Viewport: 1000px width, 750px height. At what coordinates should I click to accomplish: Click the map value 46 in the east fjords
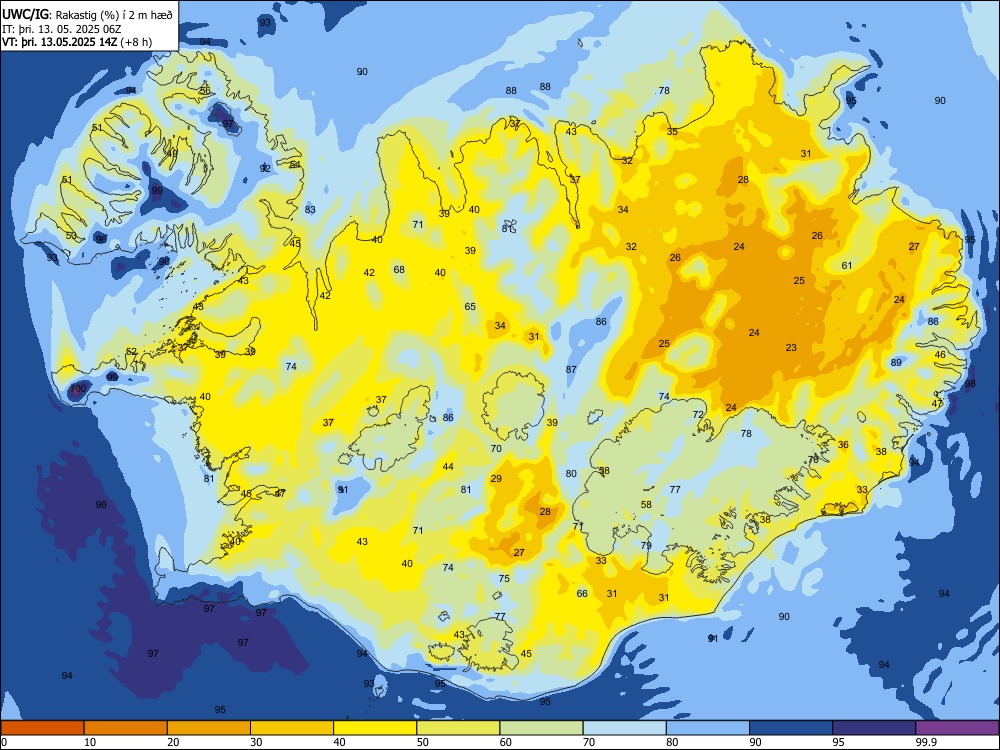pyautogui.click(x=940, y=355)
